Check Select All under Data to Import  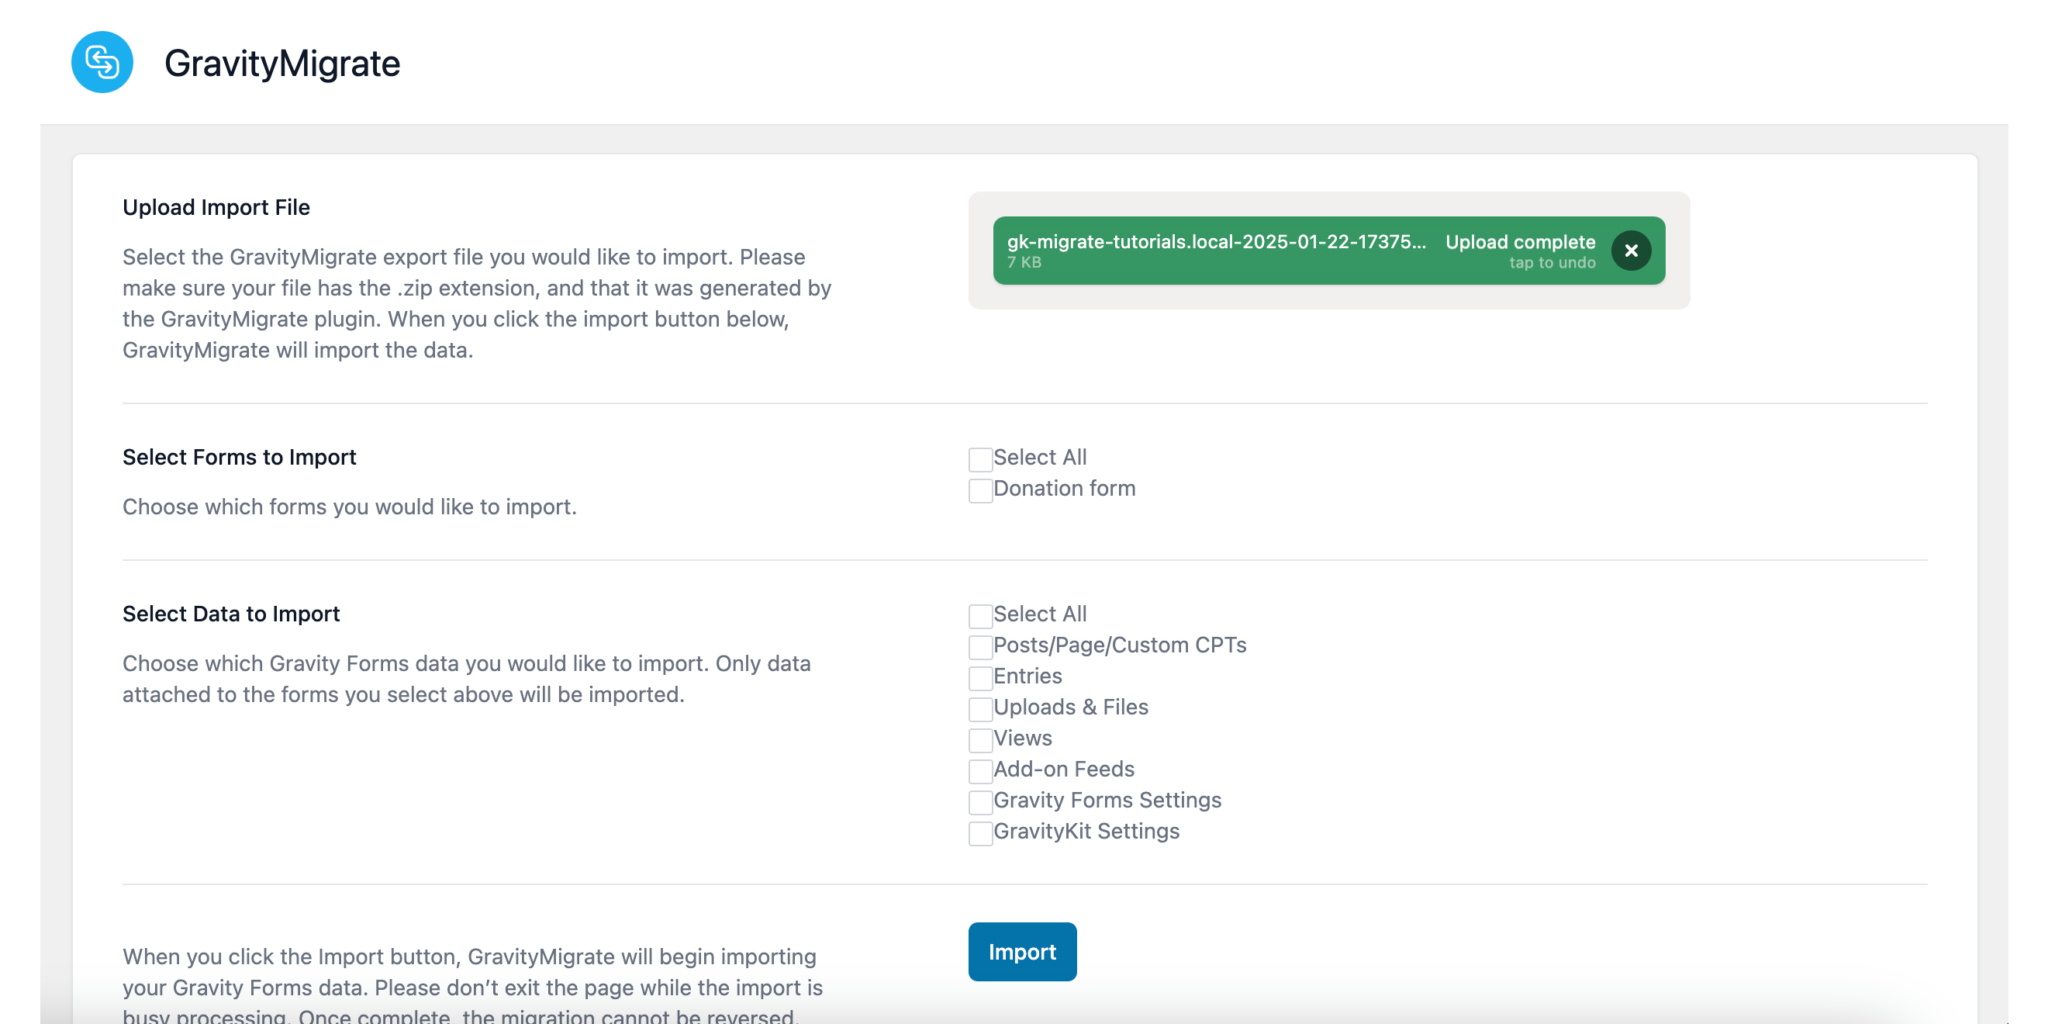(x=980, y=616)
